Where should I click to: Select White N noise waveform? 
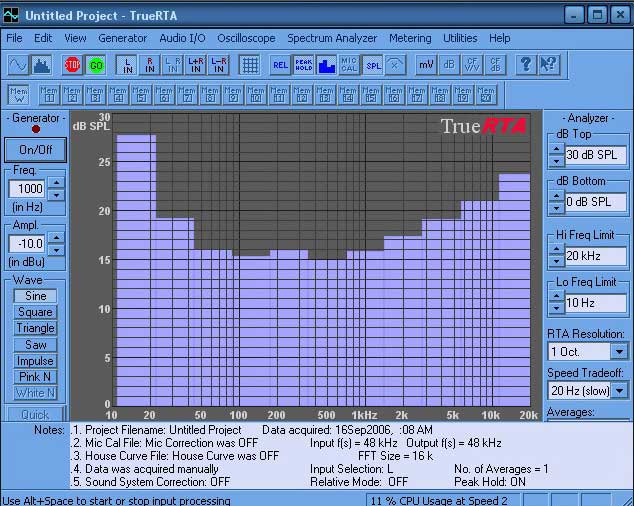35,393
